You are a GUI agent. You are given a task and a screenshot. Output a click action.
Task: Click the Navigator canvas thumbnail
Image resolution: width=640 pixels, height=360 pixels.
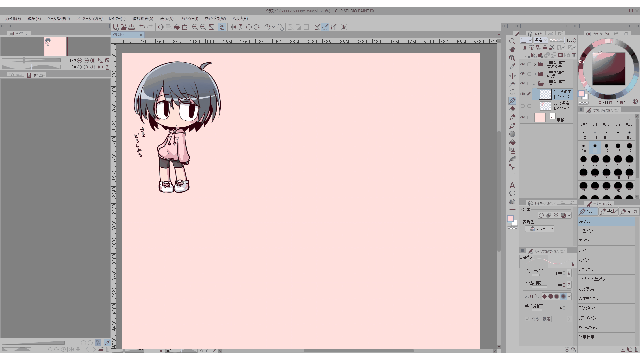click(55, 46)
